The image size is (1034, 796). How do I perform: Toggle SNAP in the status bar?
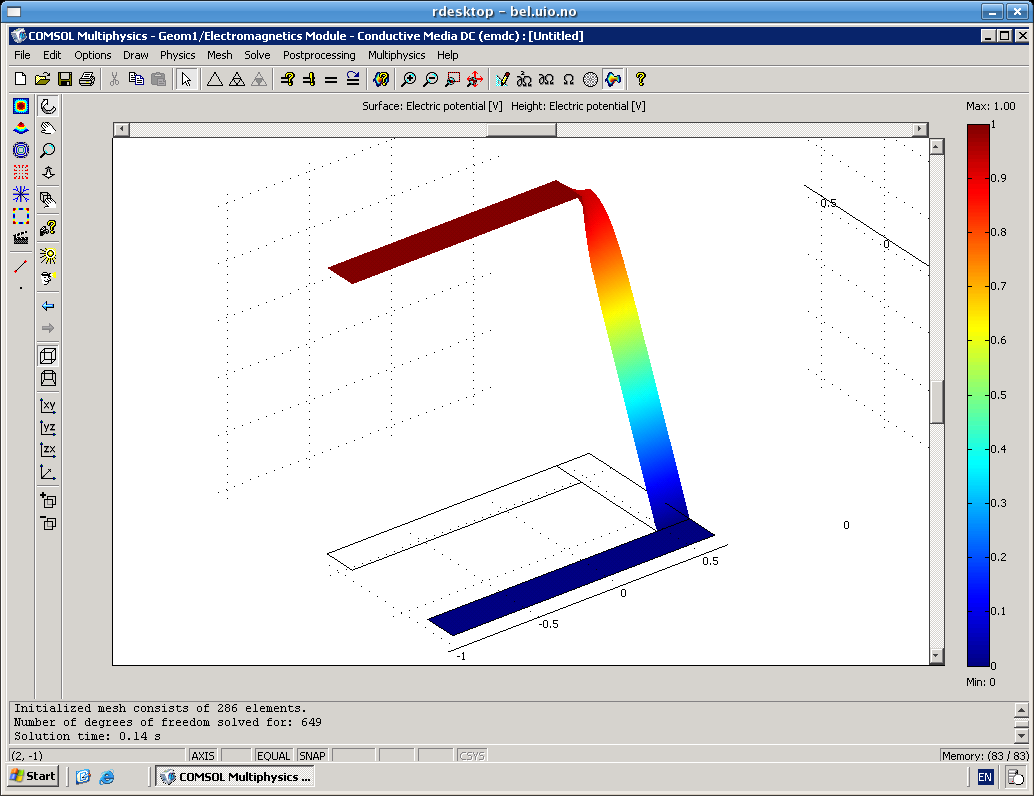pyautogui.click(x=312, y=756)
